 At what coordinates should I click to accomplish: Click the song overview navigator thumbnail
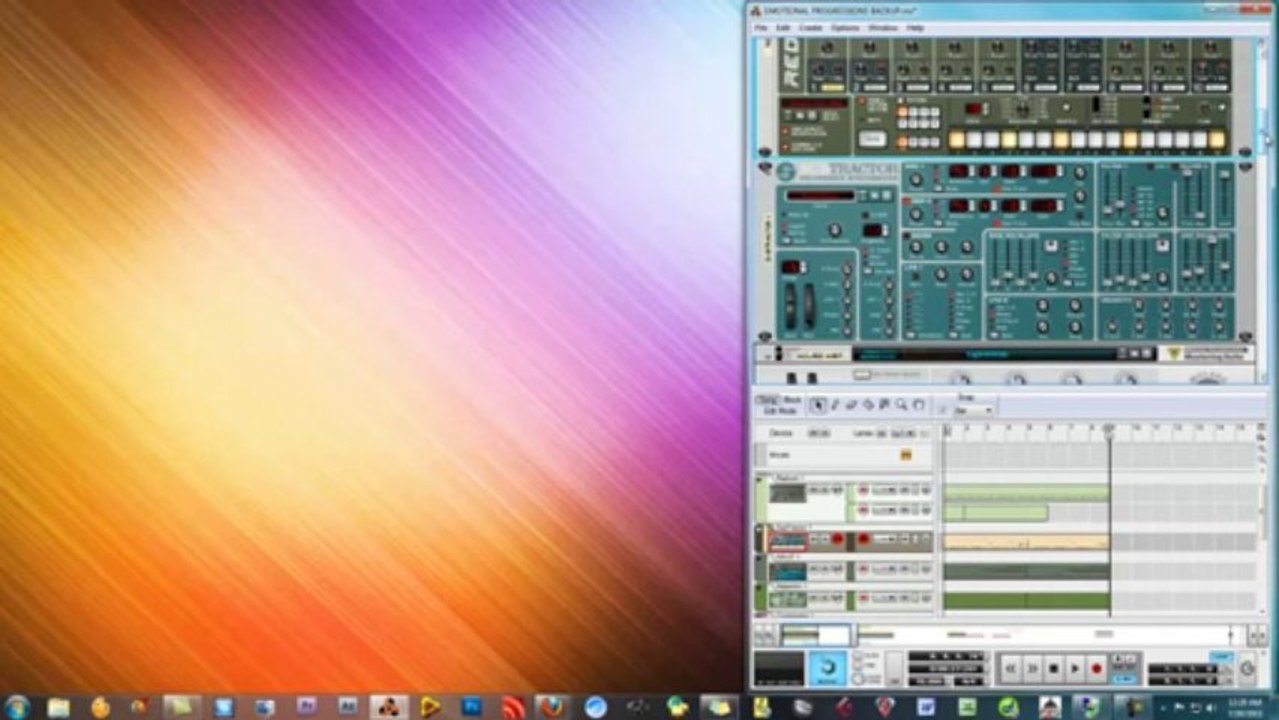click(x=815, y=634)
